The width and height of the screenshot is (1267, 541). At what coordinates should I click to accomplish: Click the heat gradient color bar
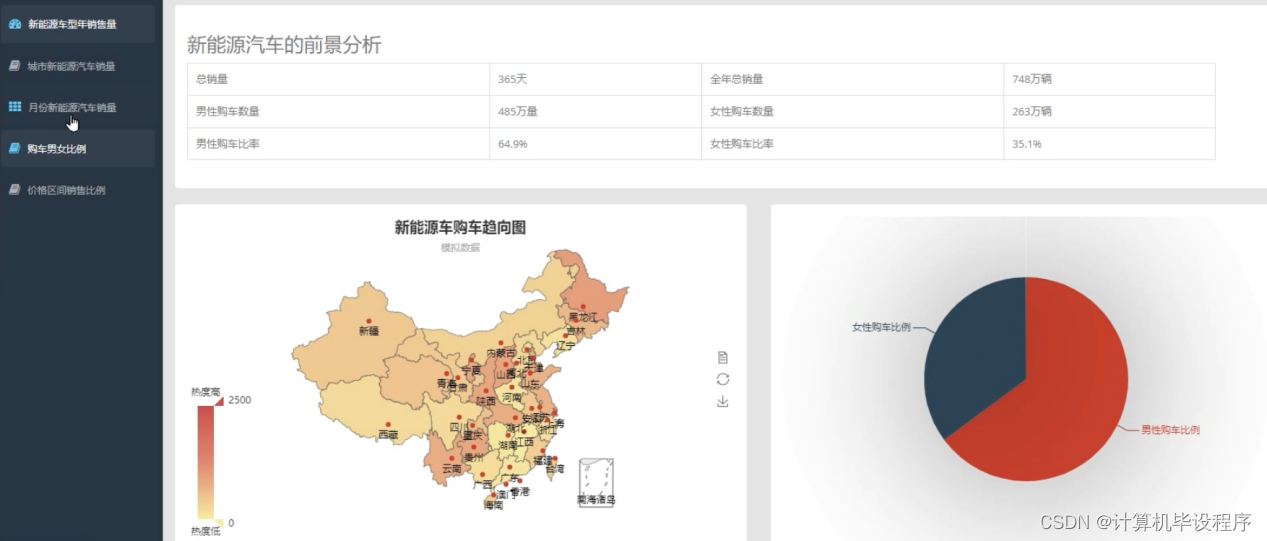(205, 462)
